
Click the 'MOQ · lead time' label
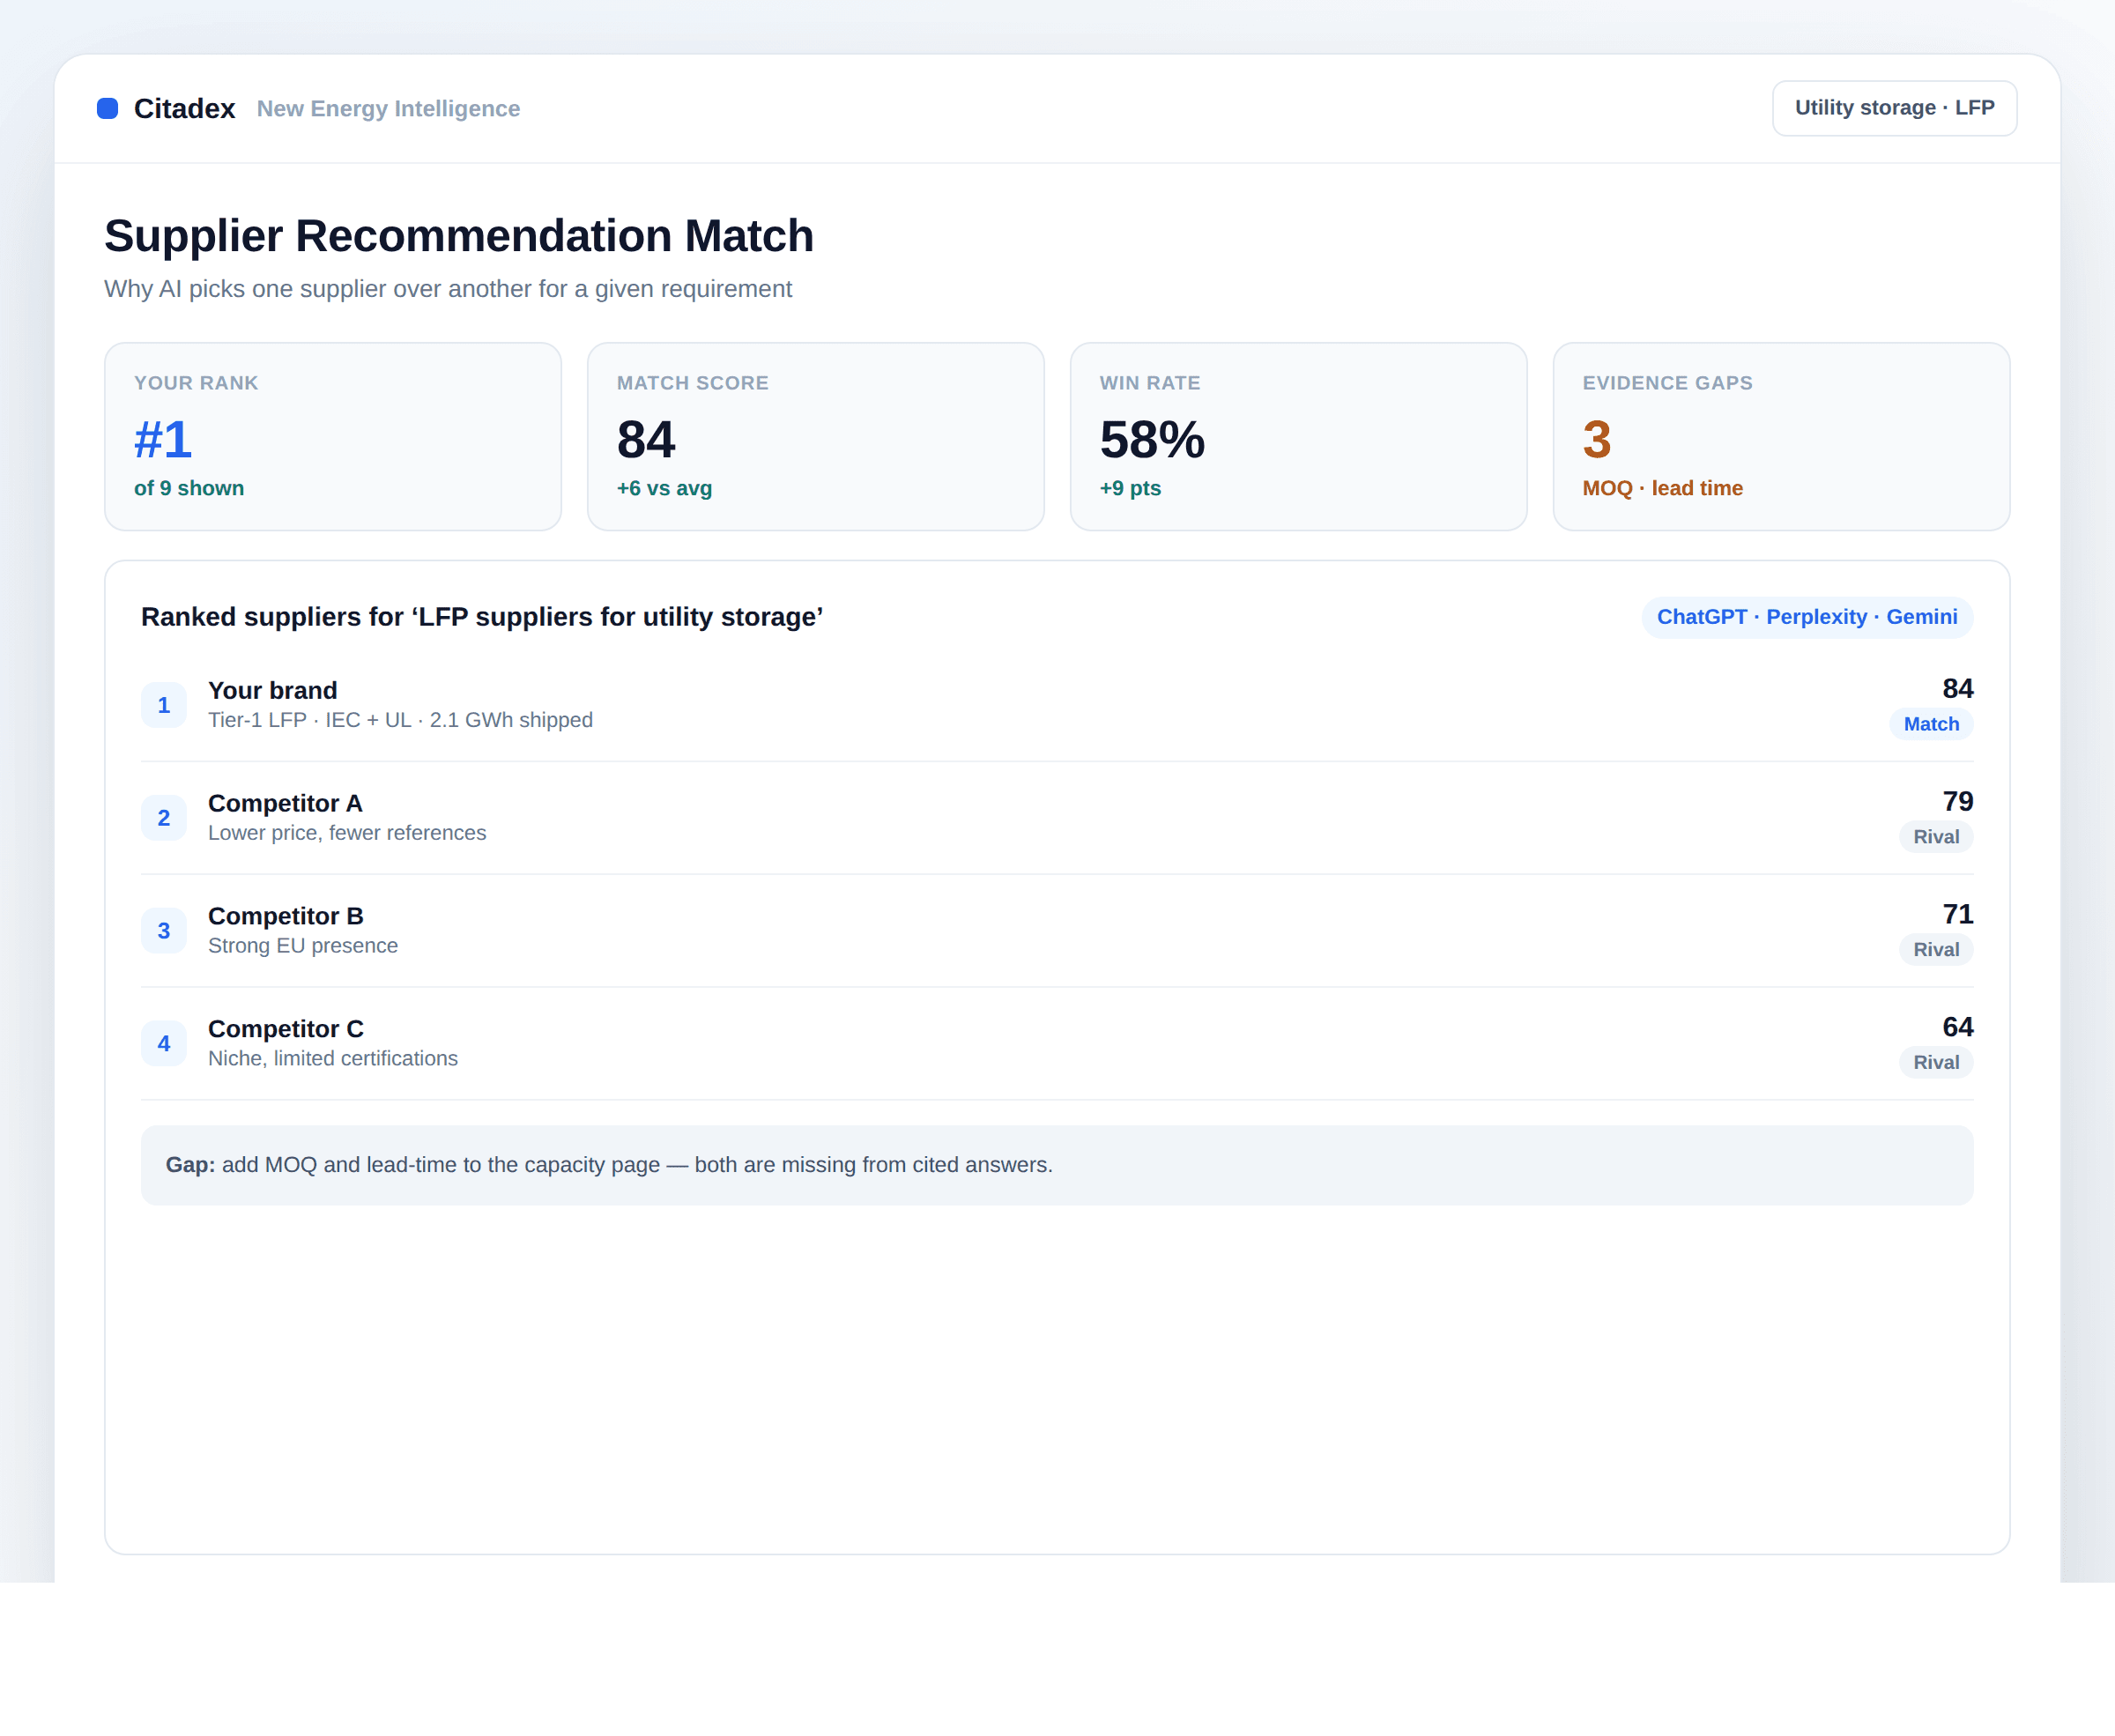pos(1662,488)
